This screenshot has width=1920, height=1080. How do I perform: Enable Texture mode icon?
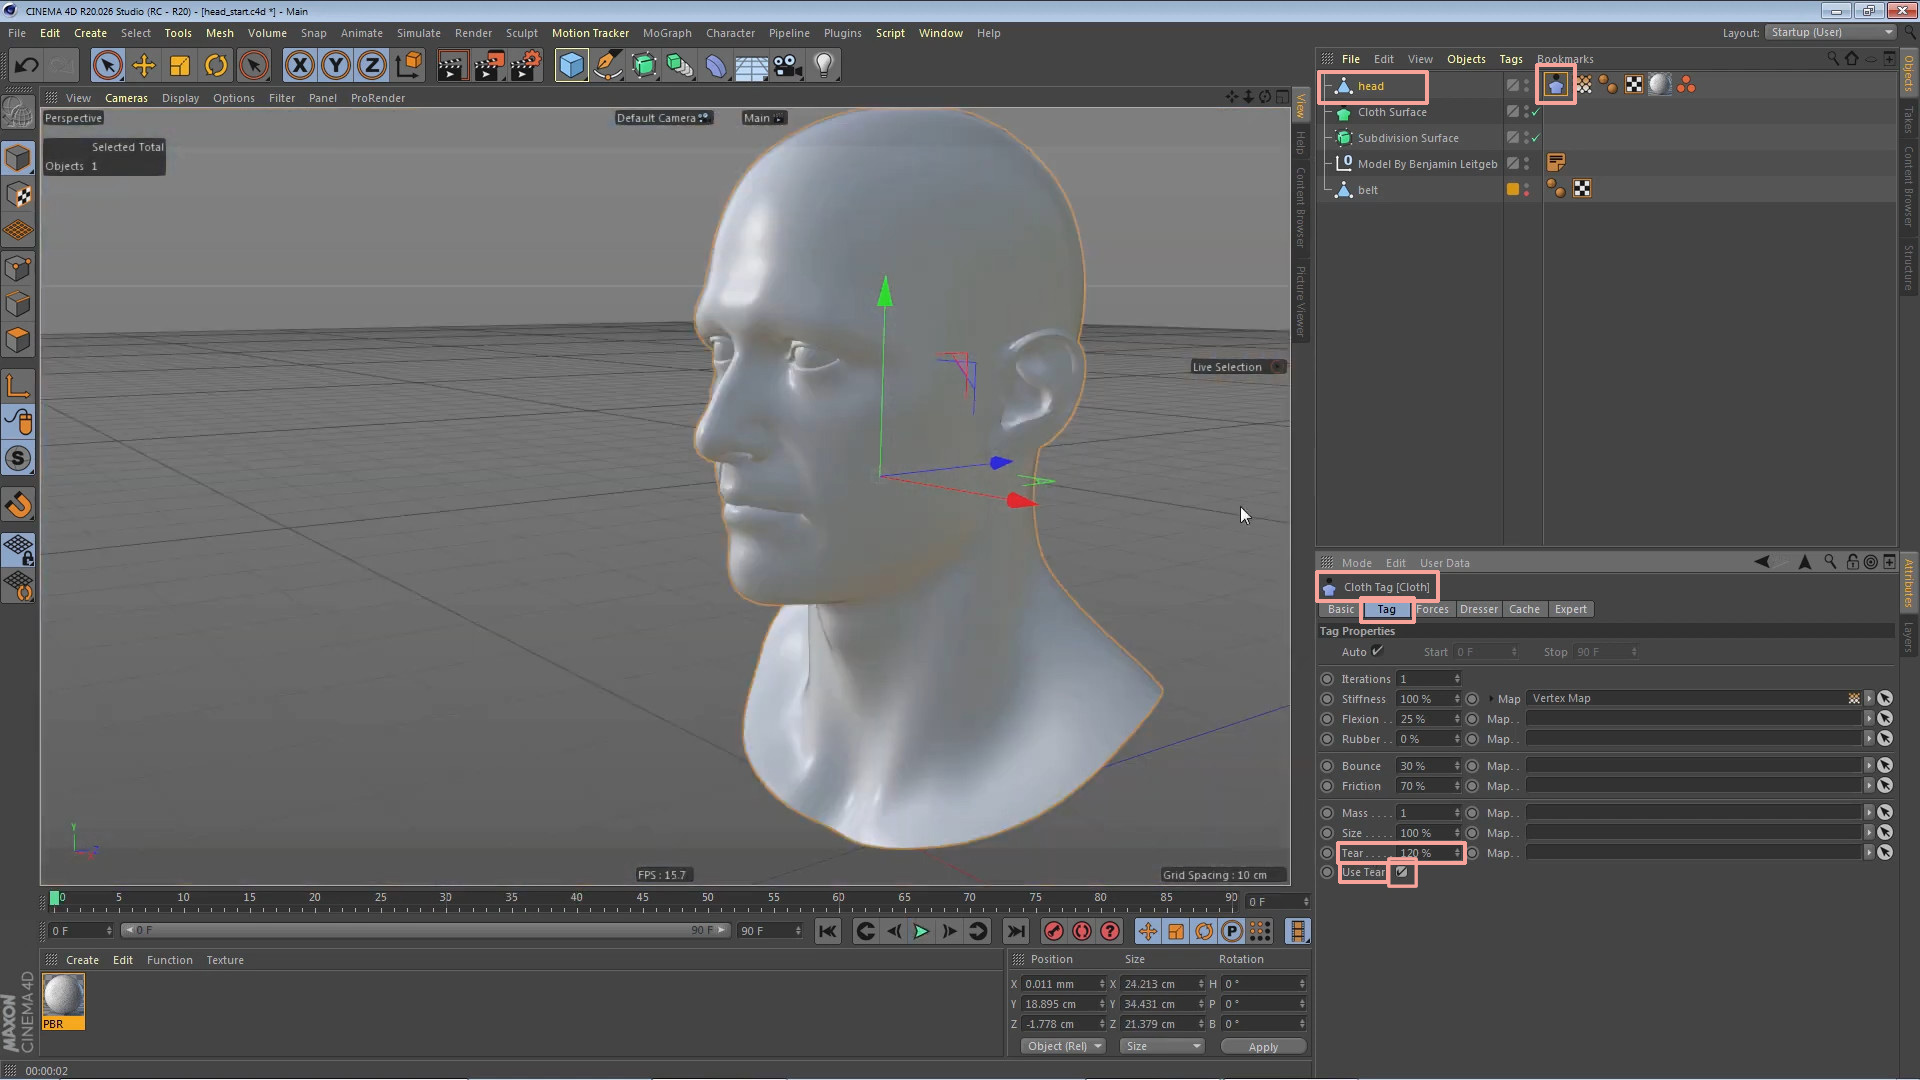tap(18, 194)
